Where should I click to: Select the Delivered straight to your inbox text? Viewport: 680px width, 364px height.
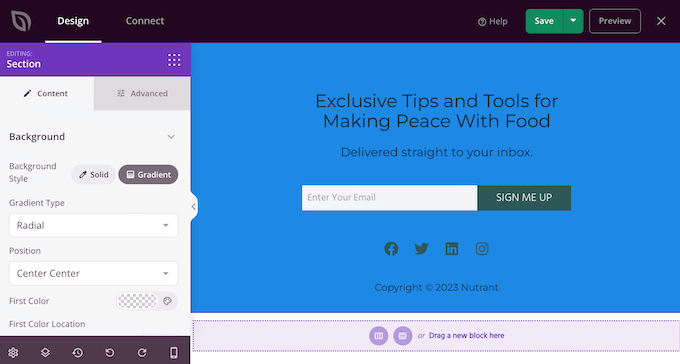[436, 152]
